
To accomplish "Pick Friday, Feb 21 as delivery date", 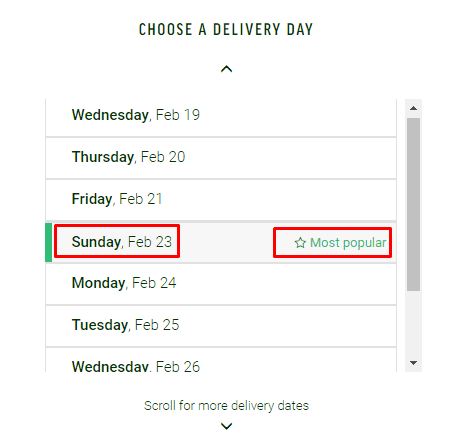I will point(221,200).
